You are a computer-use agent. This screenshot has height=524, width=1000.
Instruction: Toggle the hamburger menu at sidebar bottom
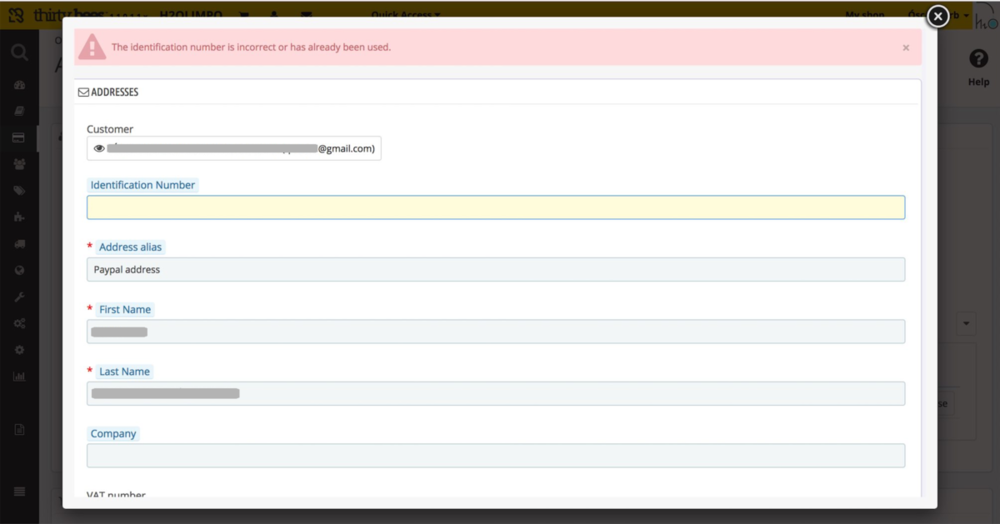[x=19, y=491]
